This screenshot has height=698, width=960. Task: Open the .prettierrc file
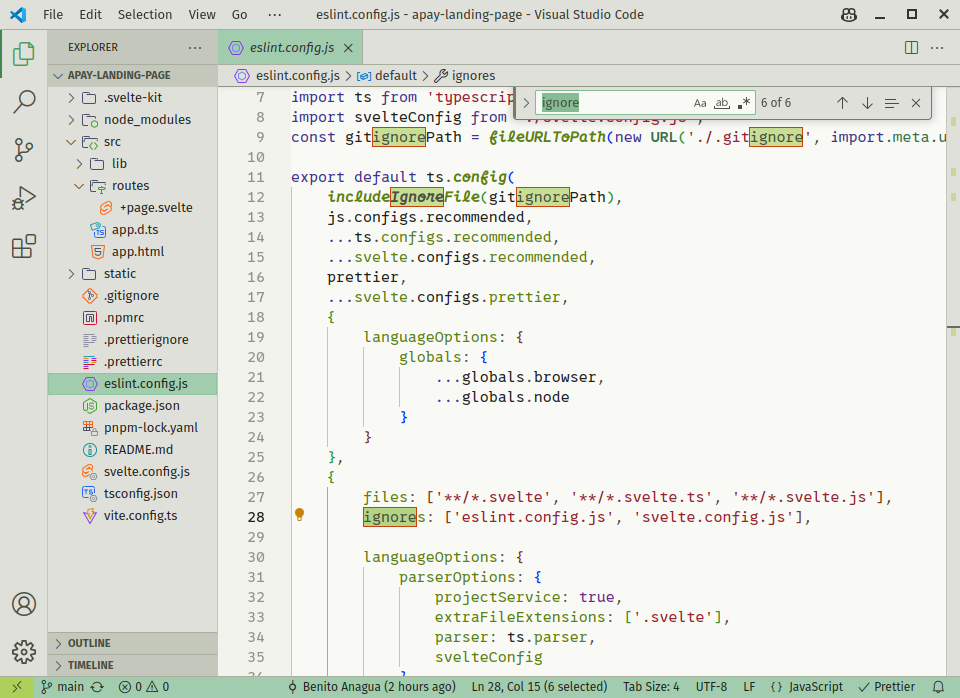tap(133, 362)
